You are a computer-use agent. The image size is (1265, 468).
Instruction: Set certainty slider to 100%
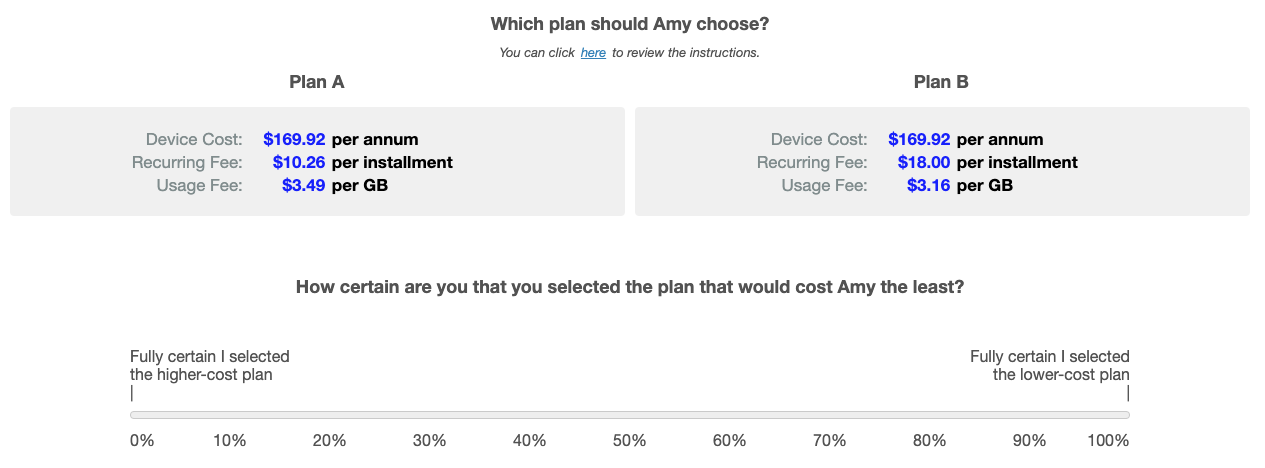(1128, 415)
